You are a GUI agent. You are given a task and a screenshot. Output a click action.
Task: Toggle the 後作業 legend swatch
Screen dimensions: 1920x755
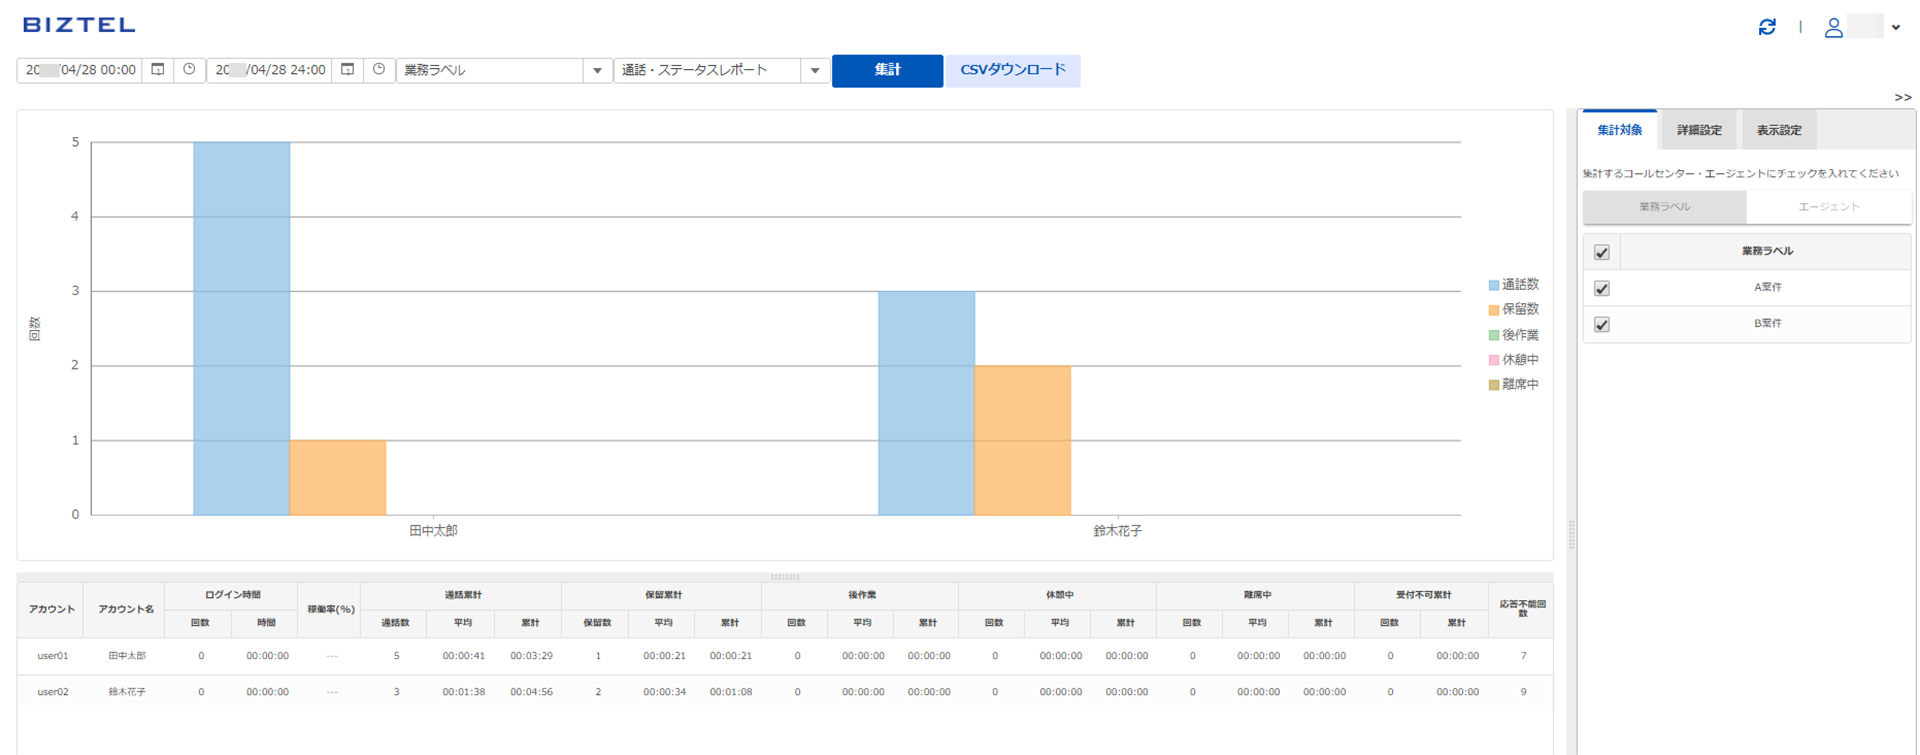click(x=1494, y=335)
